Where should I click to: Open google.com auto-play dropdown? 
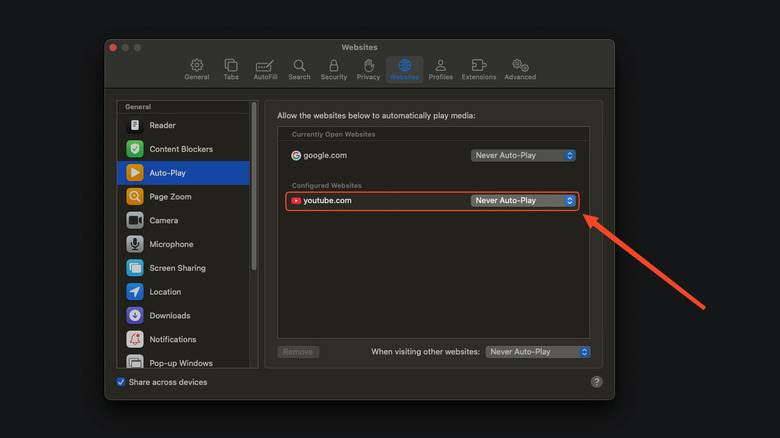coord(524,156)
